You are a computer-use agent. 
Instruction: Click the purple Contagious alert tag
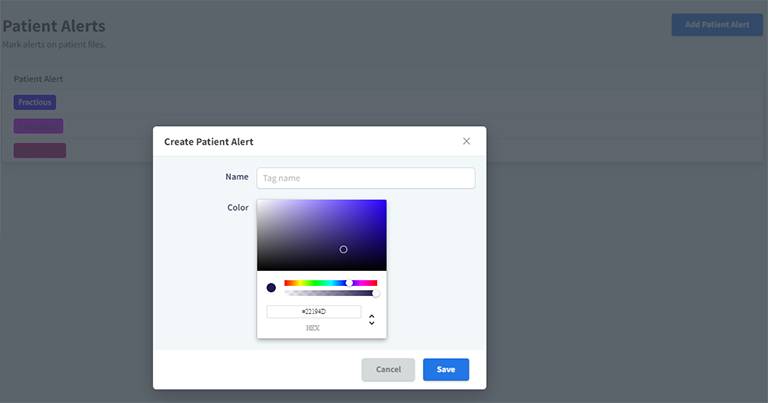coord(38,126)
